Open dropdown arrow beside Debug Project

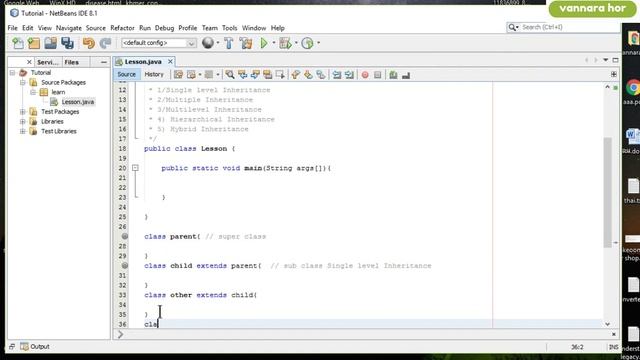(296, 42)
